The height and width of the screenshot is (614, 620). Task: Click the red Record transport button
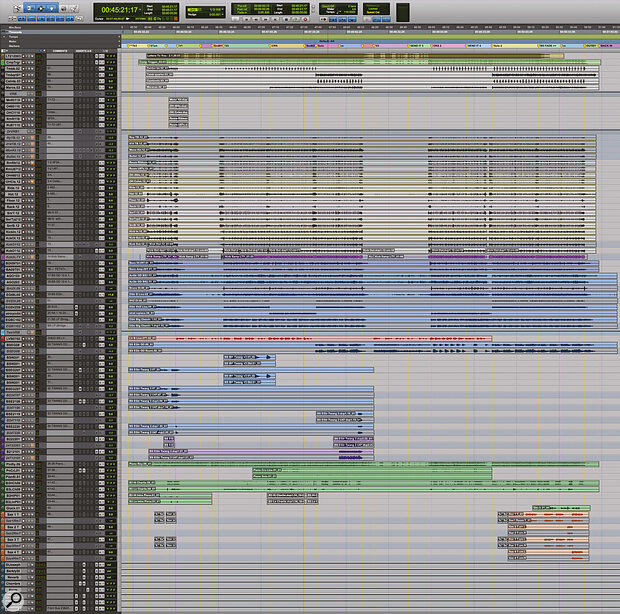pyautogui.click(x=305, y=19)
